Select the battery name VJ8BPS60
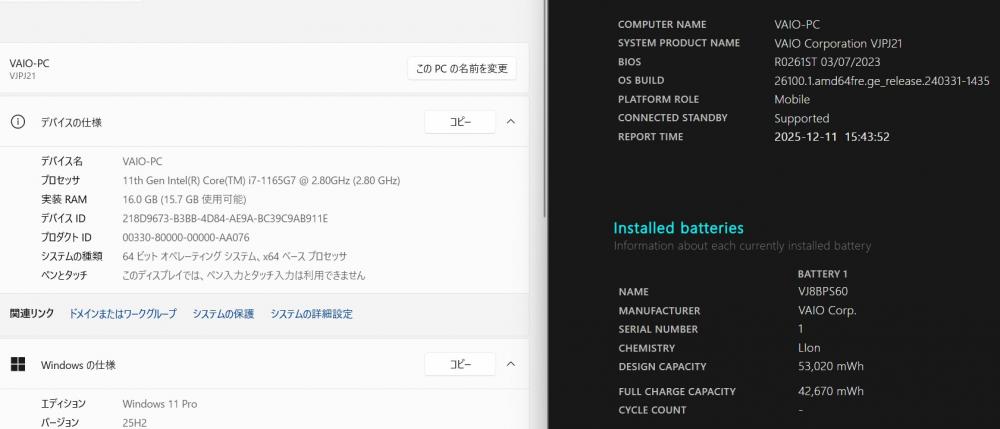The image size is (1000, 429). pyautogui.click(x=823, y=291)
